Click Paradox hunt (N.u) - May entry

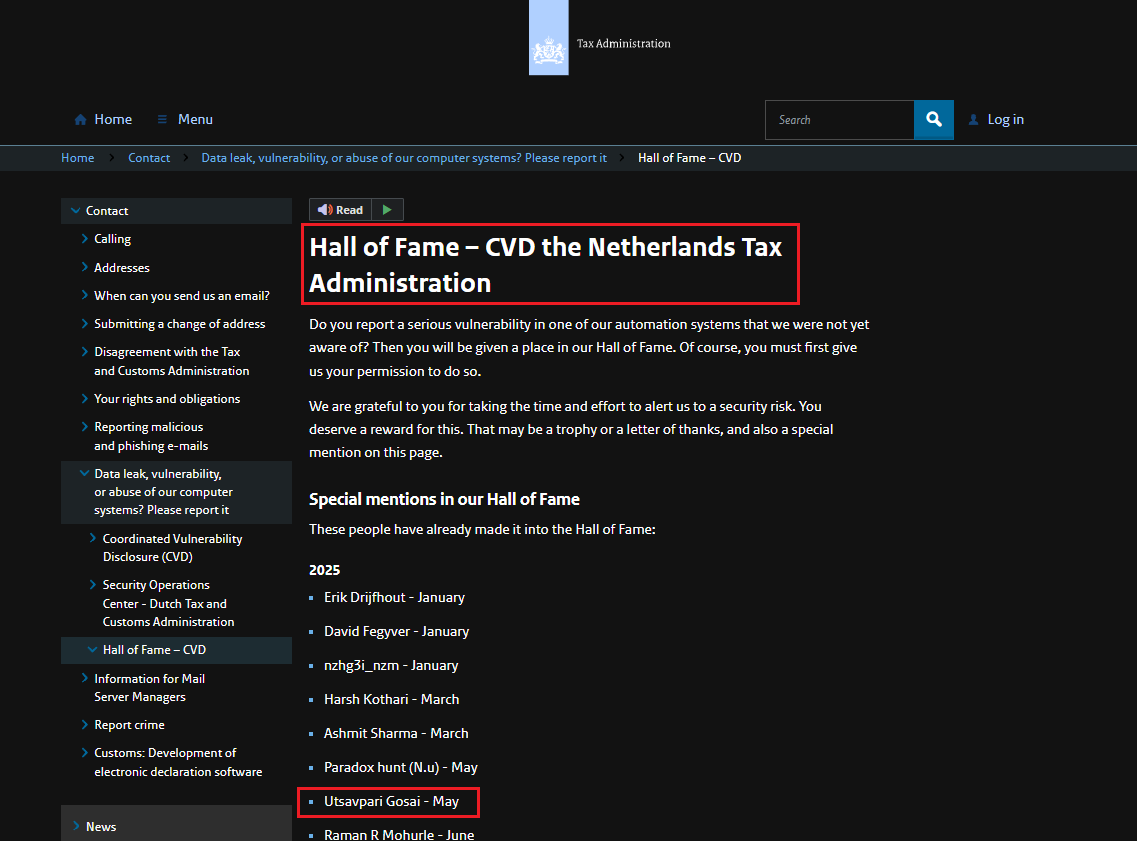tap(401, 768)
